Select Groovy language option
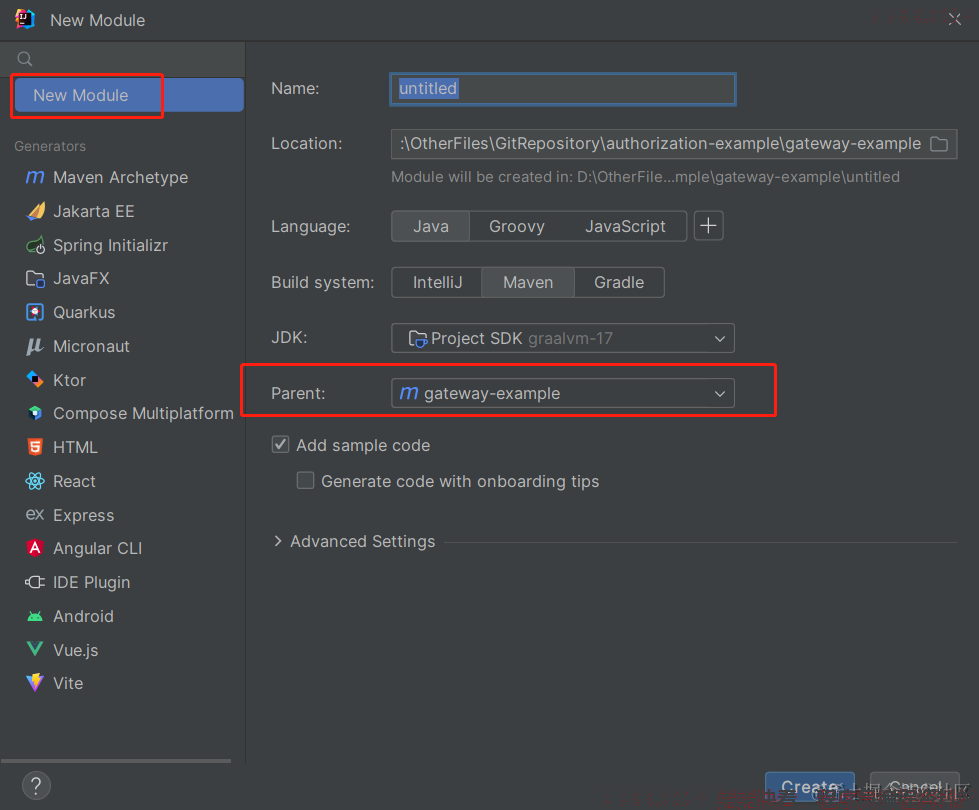 [x=517, y=226]
